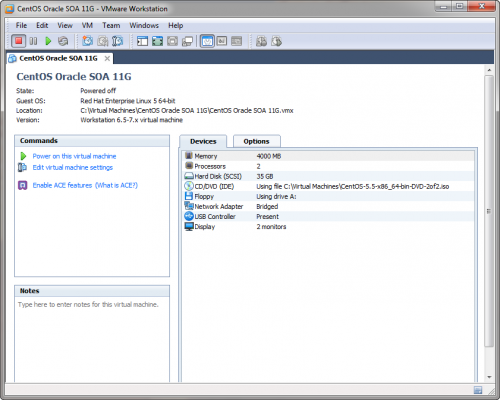The height and width of the screenshot is (400, 500).
Task: Enter full screen mode from the toolbar
Action: tap(157, 41)
